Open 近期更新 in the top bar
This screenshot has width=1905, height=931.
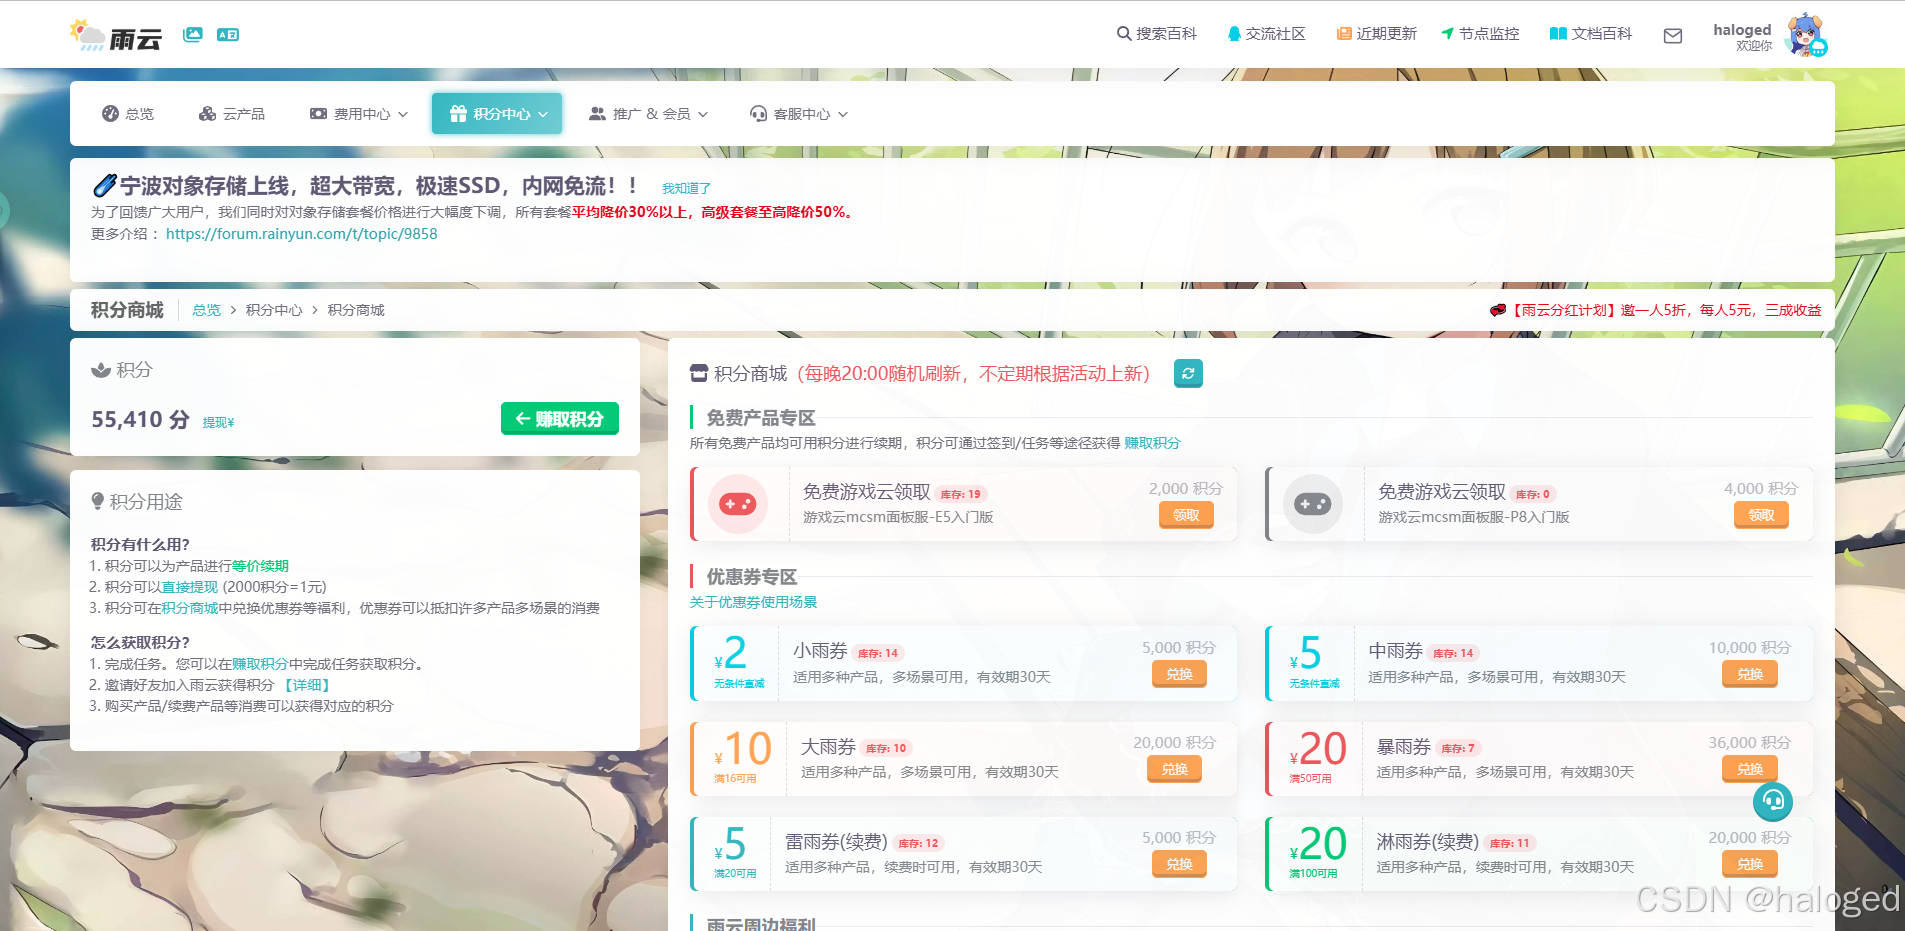[x=1377, y=34]
